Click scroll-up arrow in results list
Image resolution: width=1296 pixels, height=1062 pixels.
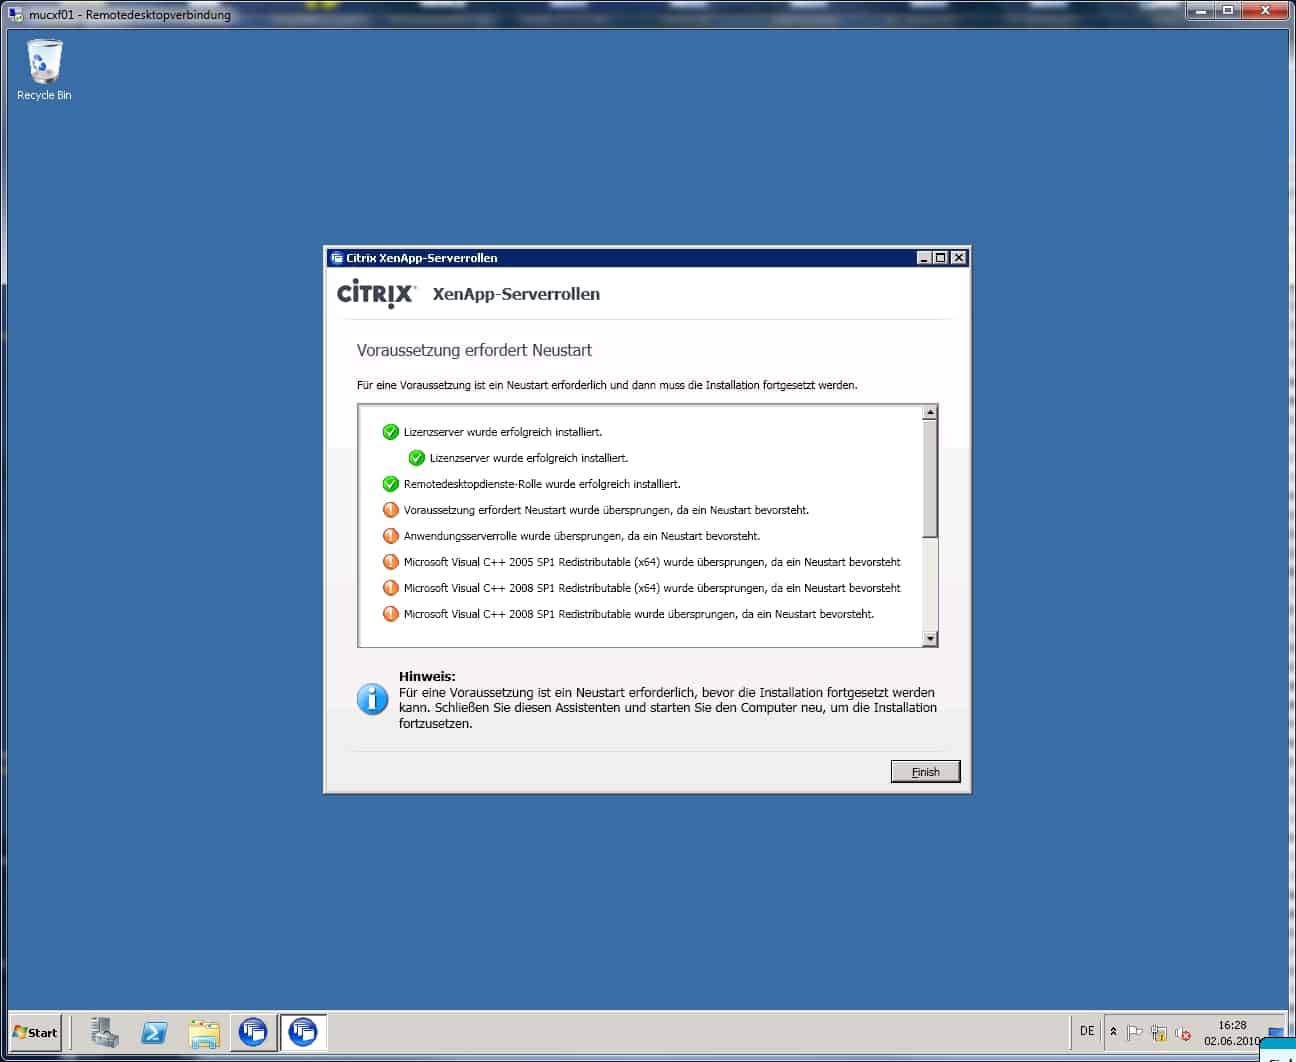(930, 412)
